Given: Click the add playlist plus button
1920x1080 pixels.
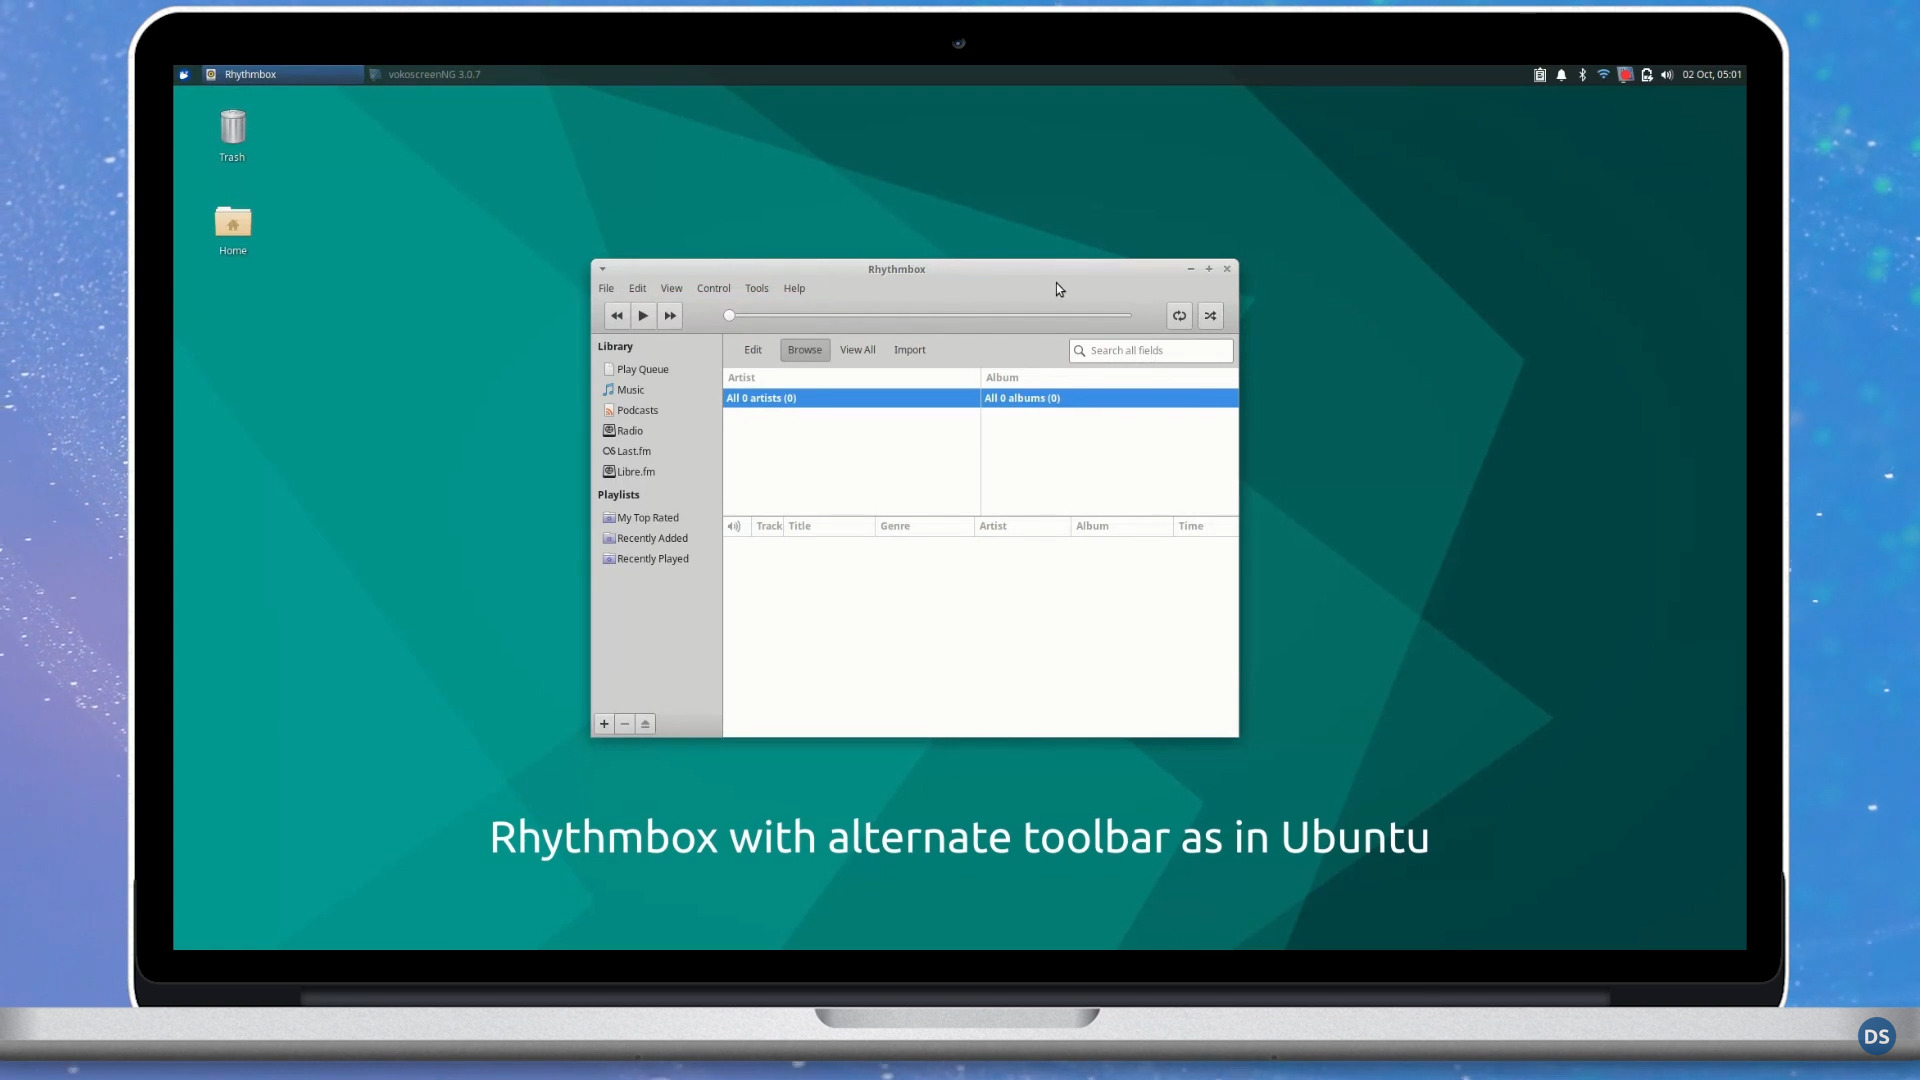Looking at the screenshot, I should [604, 724].
